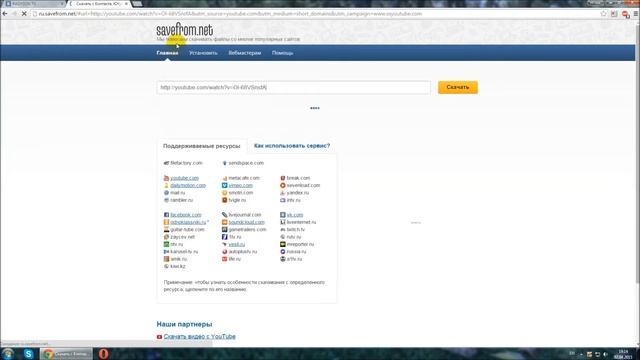Click the Скачать видео с YouTube link

pyautogui.click(x=200, y=337)
